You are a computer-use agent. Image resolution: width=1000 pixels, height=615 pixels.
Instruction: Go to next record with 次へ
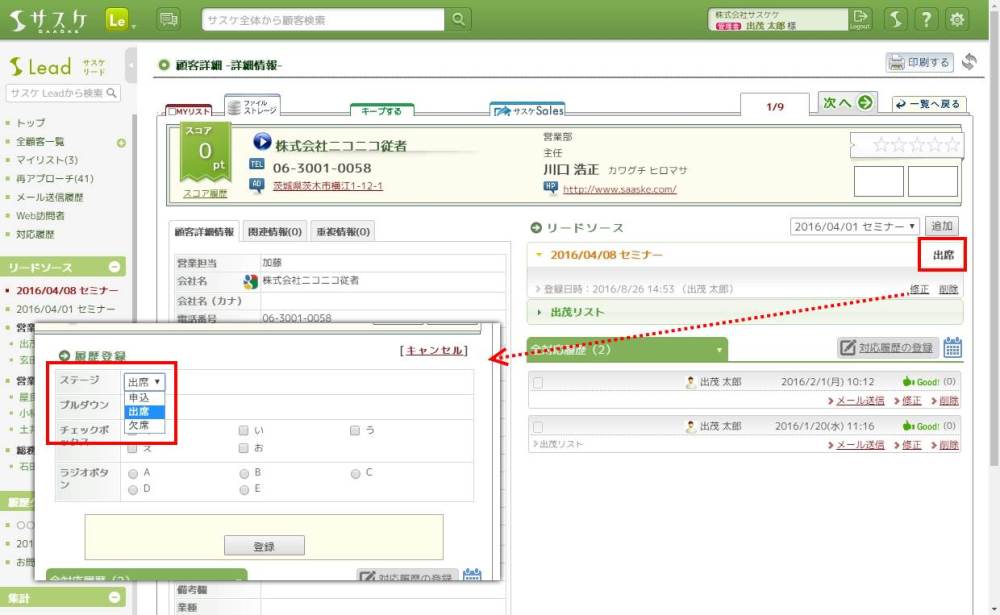click(847, 102)
